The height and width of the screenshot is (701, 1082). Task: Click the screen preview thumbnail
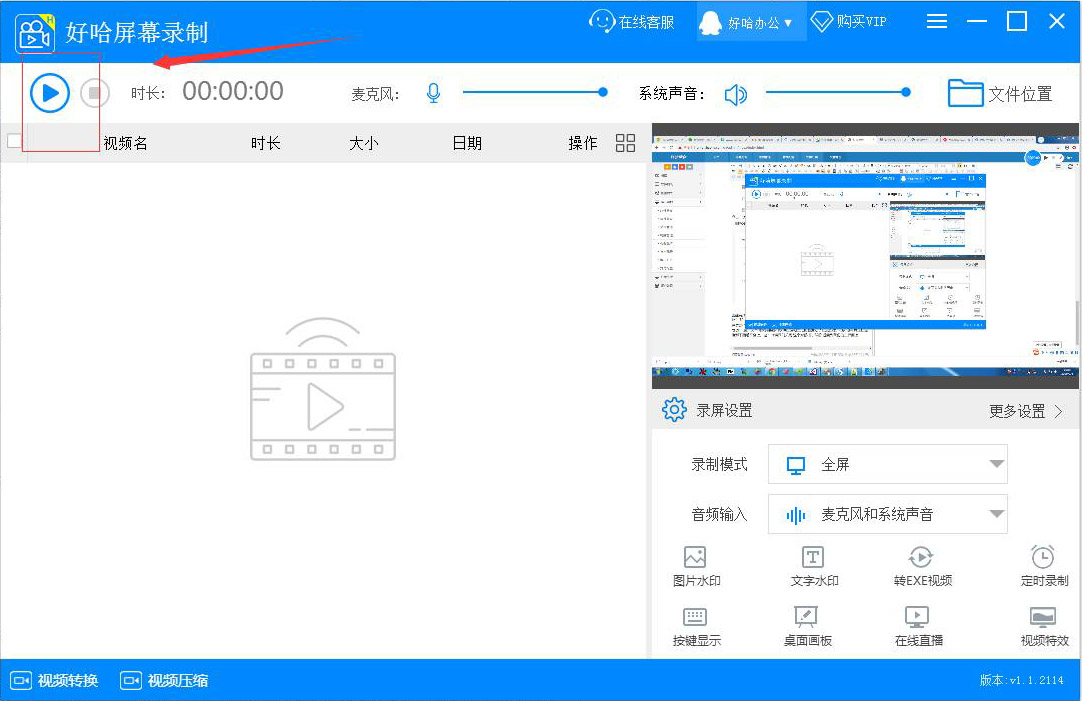[x=865, y=256]
